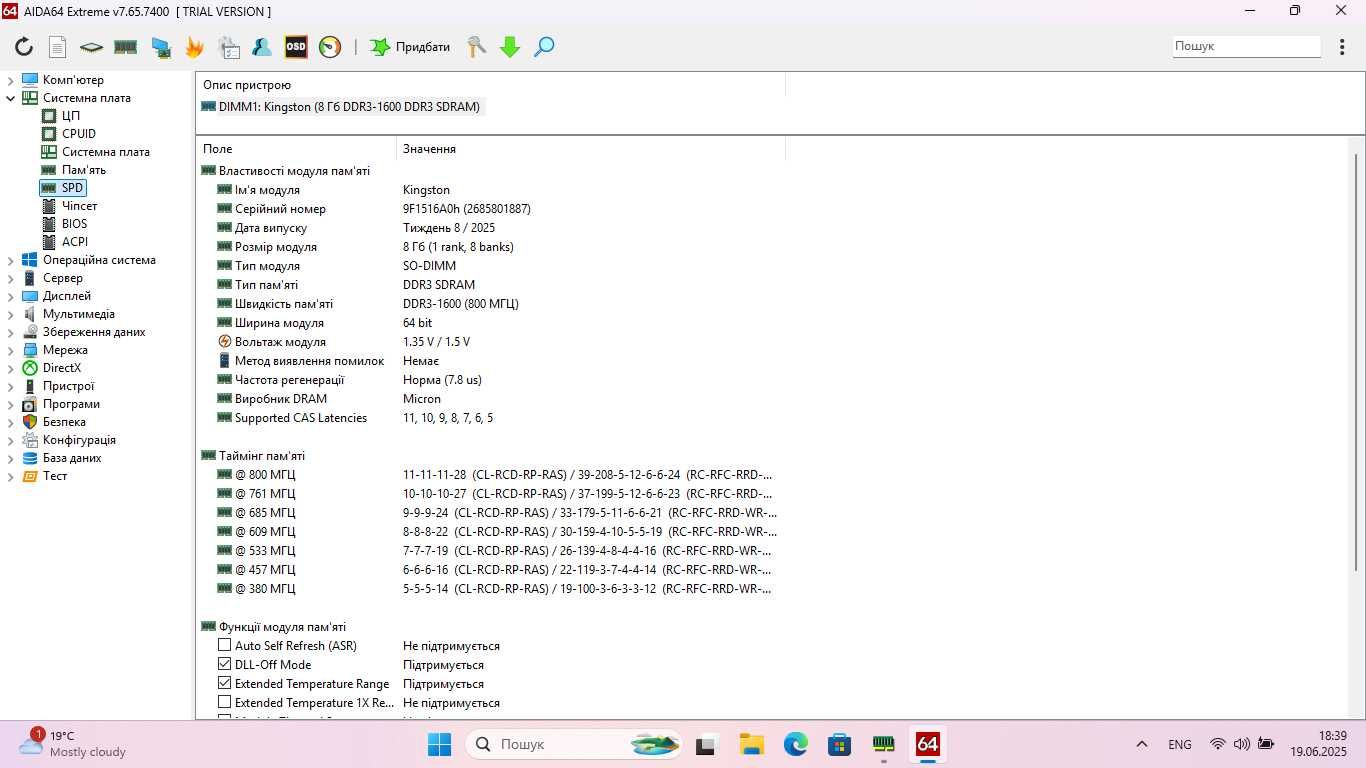Open Microsoft Edge from the taskbar
The image size is (1366, 768).
[796, 744]
